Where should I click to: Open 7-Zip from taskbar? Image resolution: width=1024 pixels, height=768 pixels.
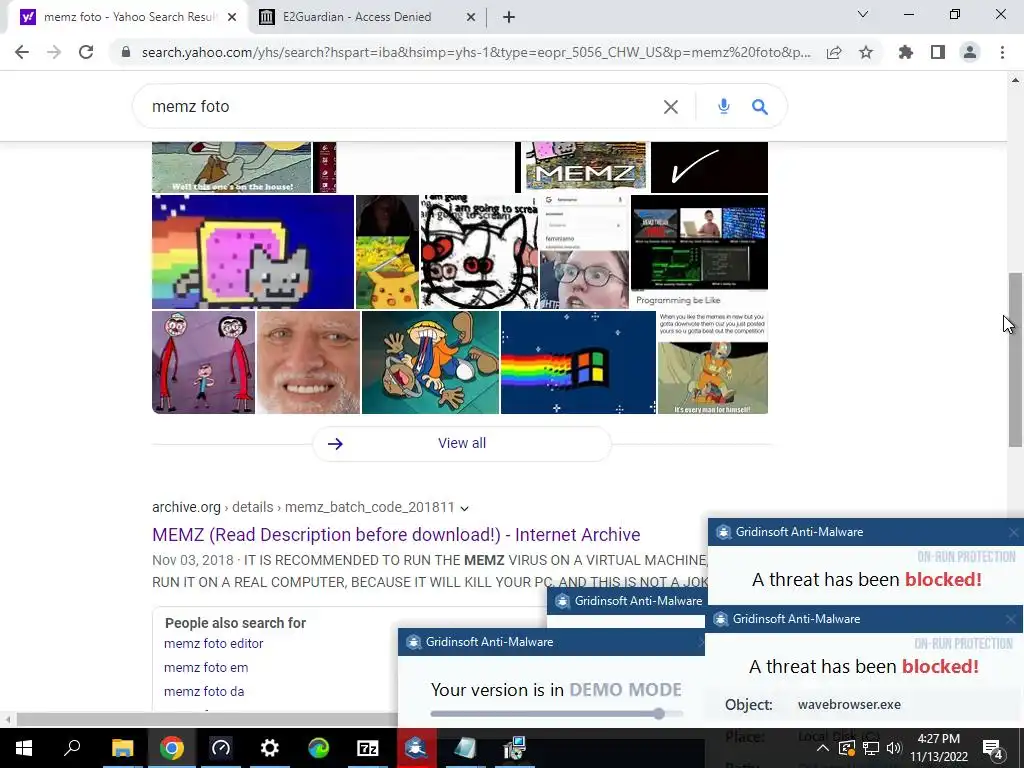click(x=368, y=748)
